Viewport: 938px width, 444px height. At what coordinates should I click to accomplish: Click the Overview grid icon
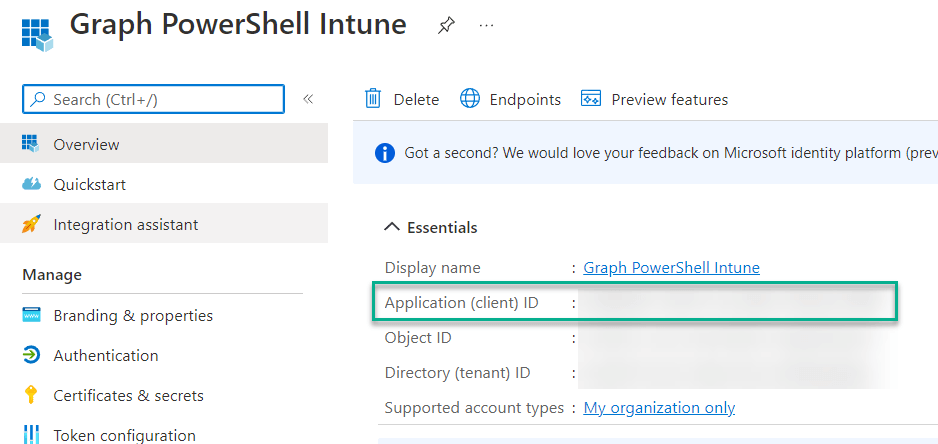point(31,144)
